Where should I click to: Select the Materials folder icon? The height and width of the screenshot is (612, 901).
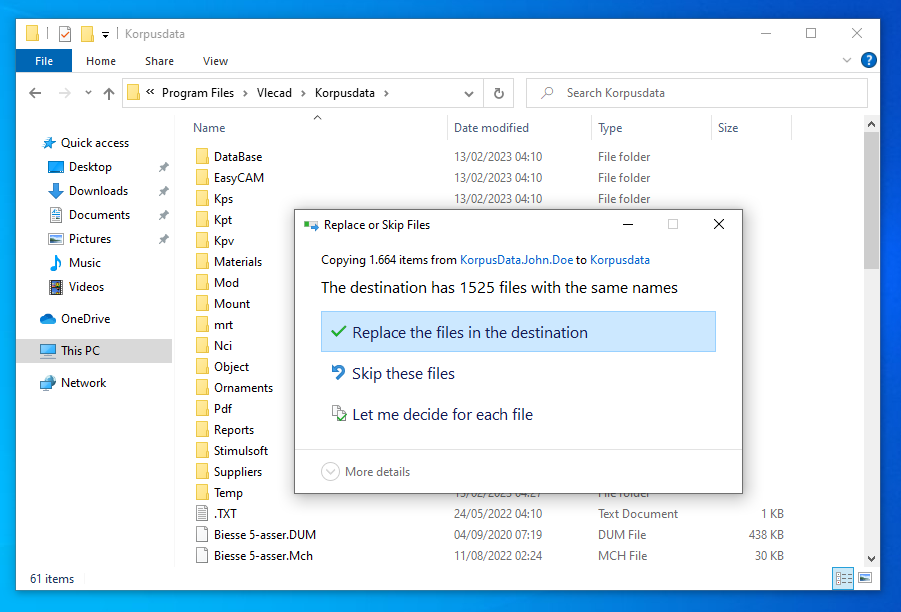(202, 261)
